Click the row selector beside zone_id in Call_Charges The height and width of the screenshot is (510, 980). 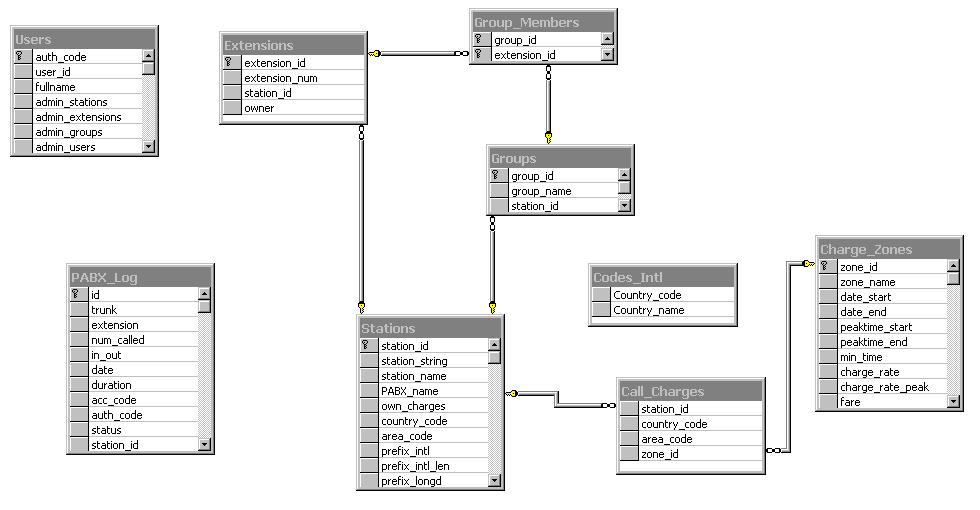(628, 454)
